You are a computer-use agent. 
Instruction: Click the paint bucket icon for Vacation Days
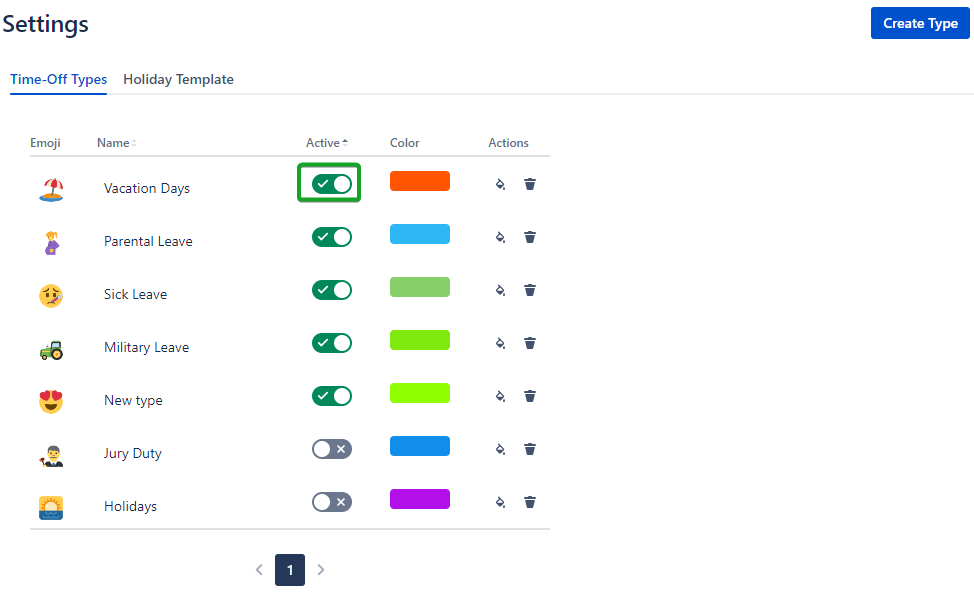pos(500,184)
